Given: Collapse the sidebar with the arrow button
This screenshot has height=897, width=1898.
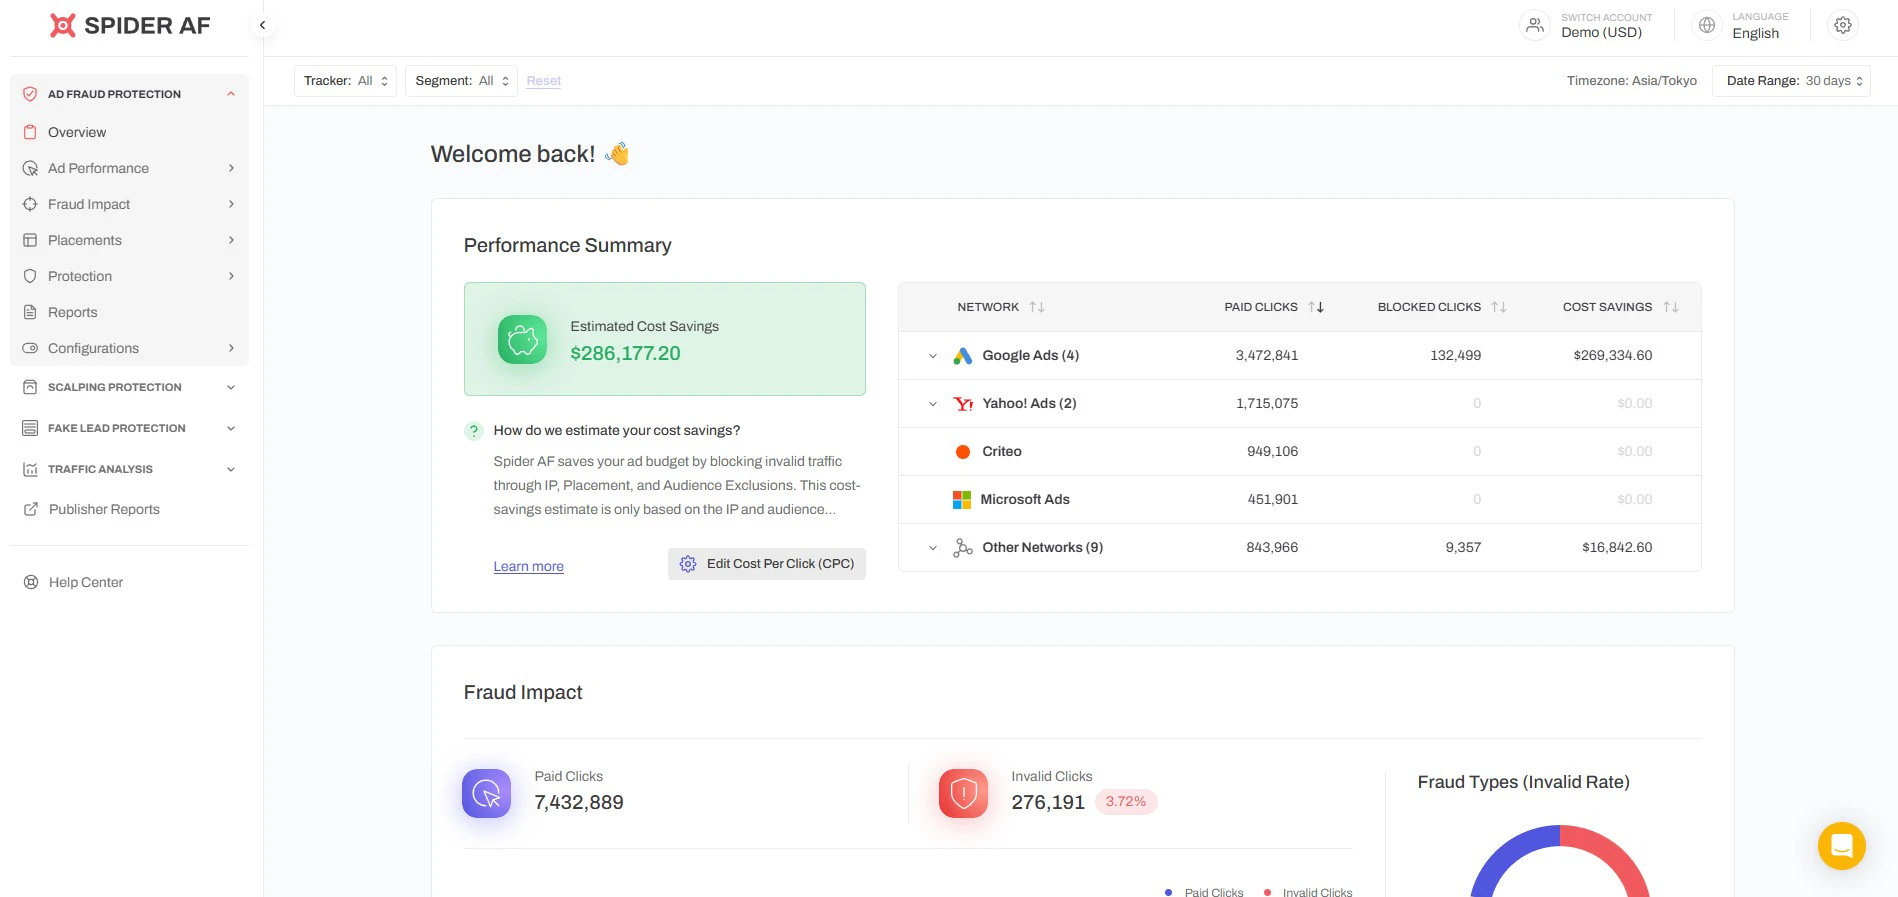Looking at the screenshot, I should click(x=262, y=26).
